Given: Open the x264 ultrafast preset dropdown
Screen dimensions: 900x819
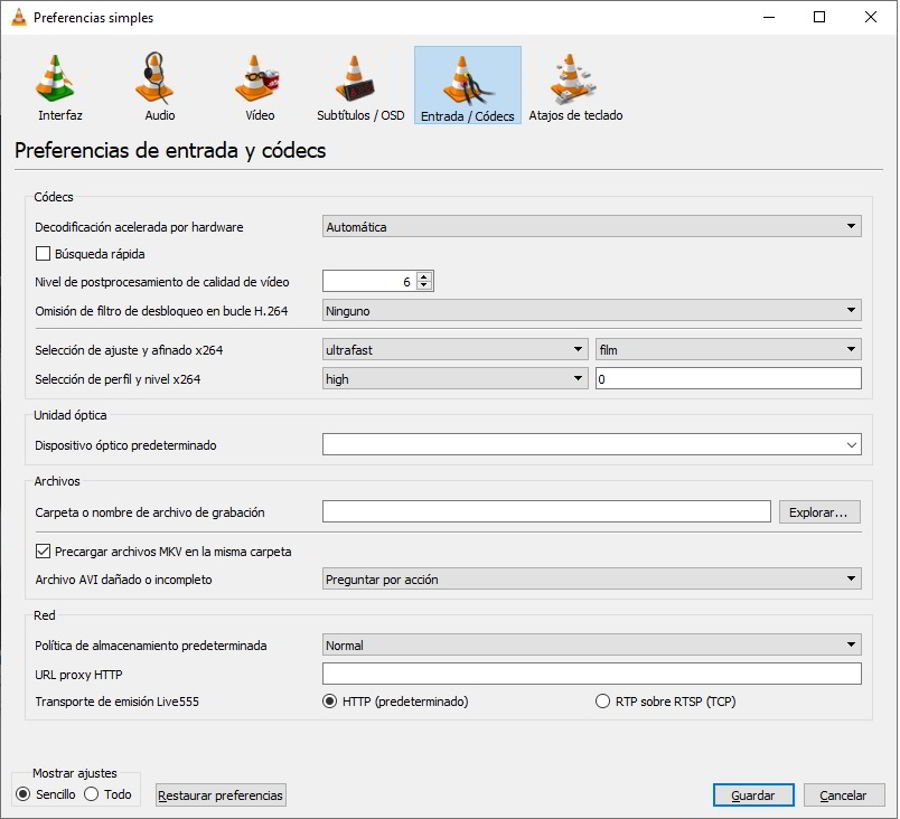Looking at the screenshot, I should [x=454, y=350].
